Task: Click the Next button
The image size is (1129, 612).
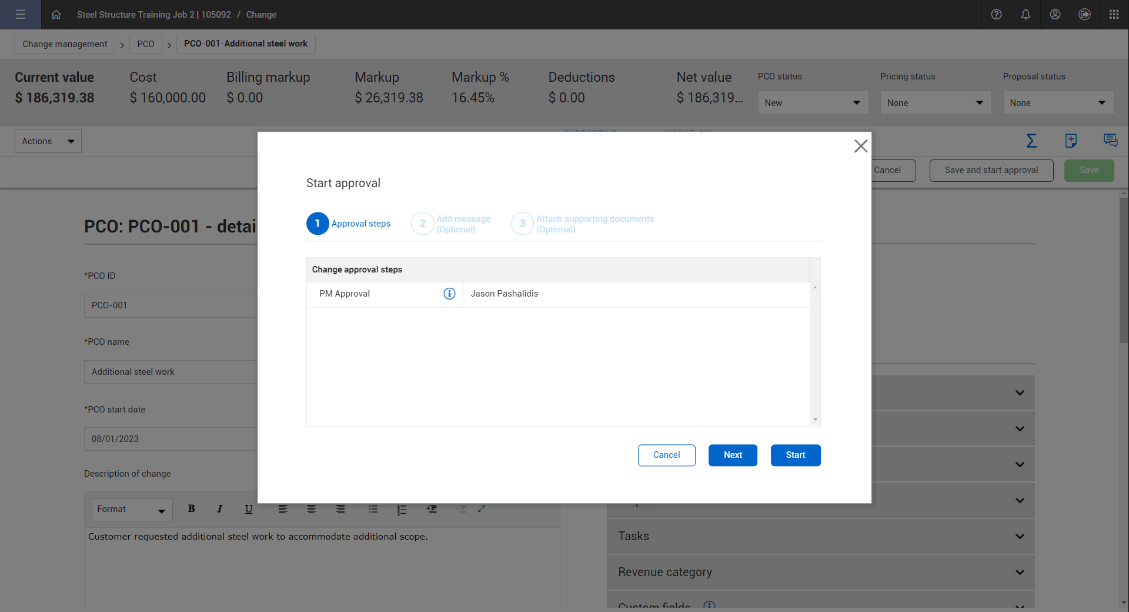Action: pyautogui.click(x=733, y=455)
